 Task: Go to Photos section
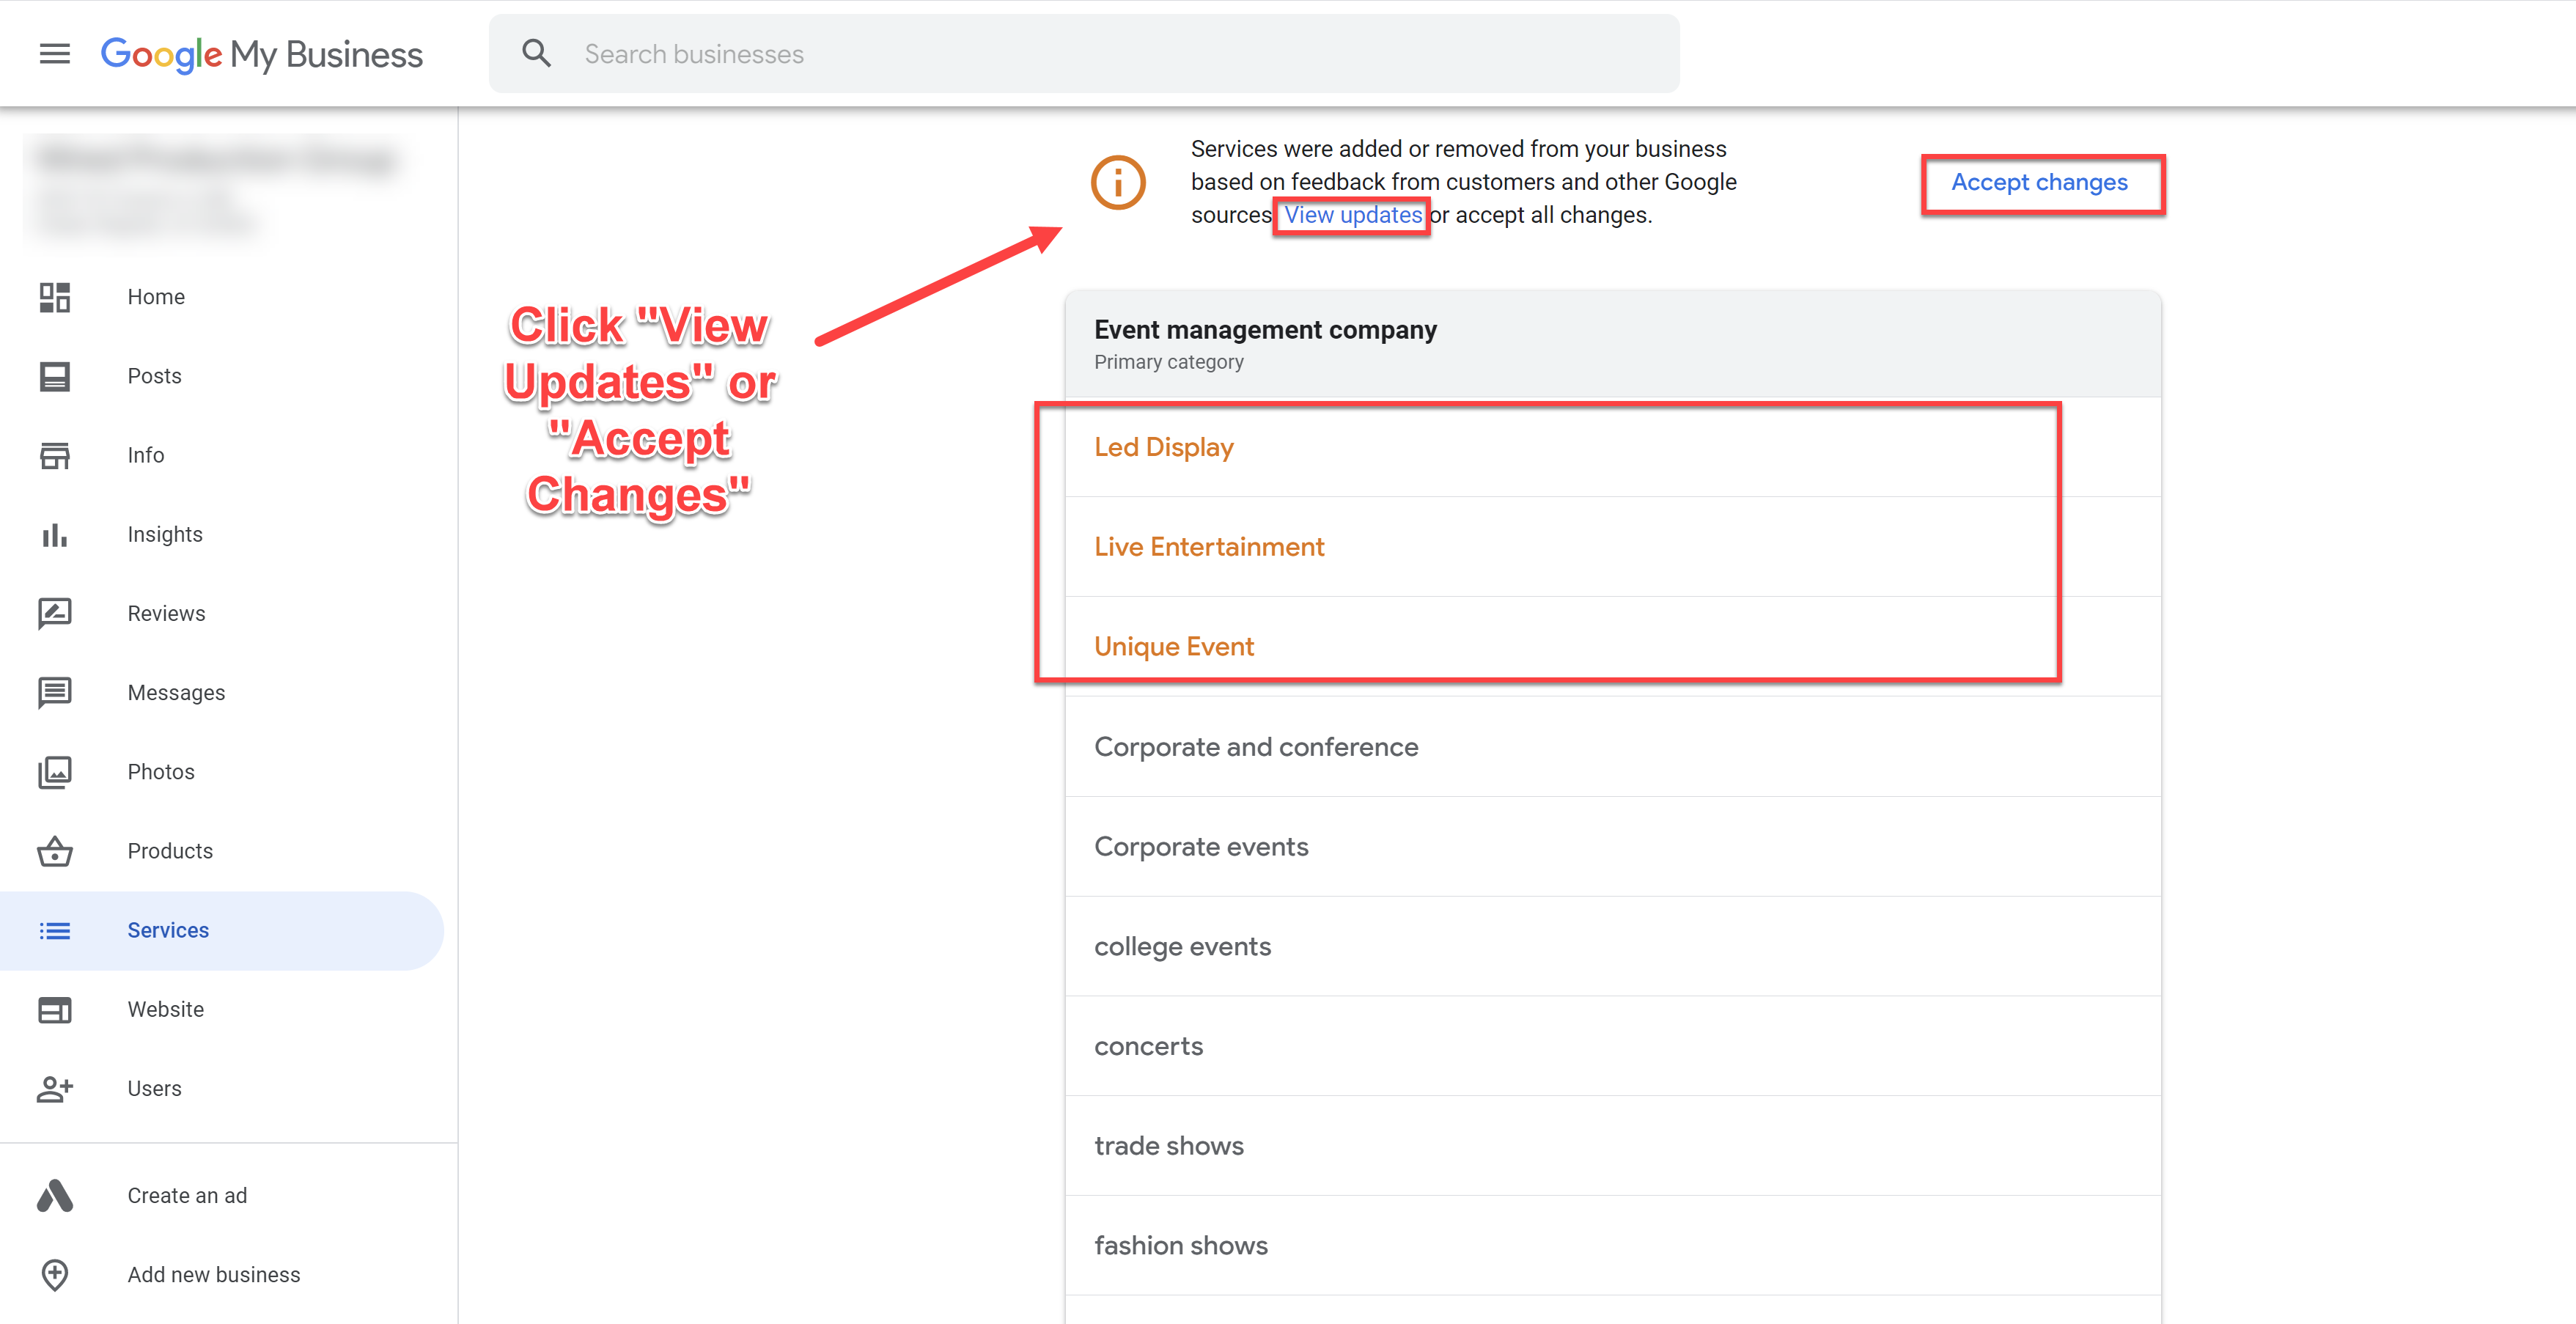pyautogui.click(x=161, y=771)
